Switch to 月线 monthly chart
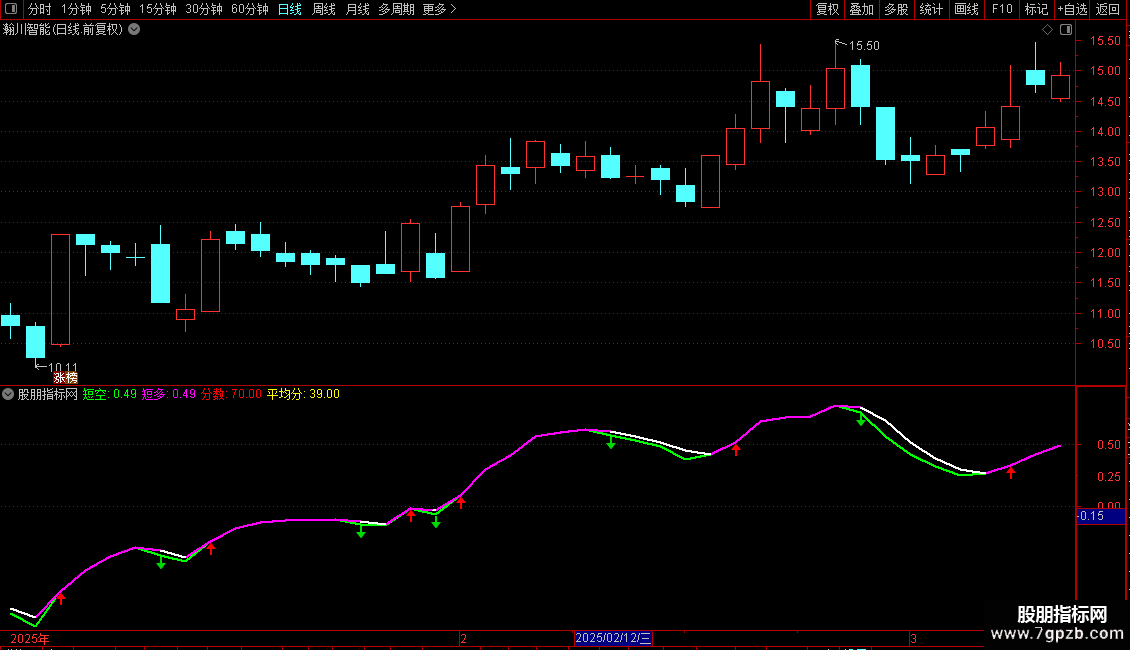The image size is (1130, 650). tap(357, 9)
